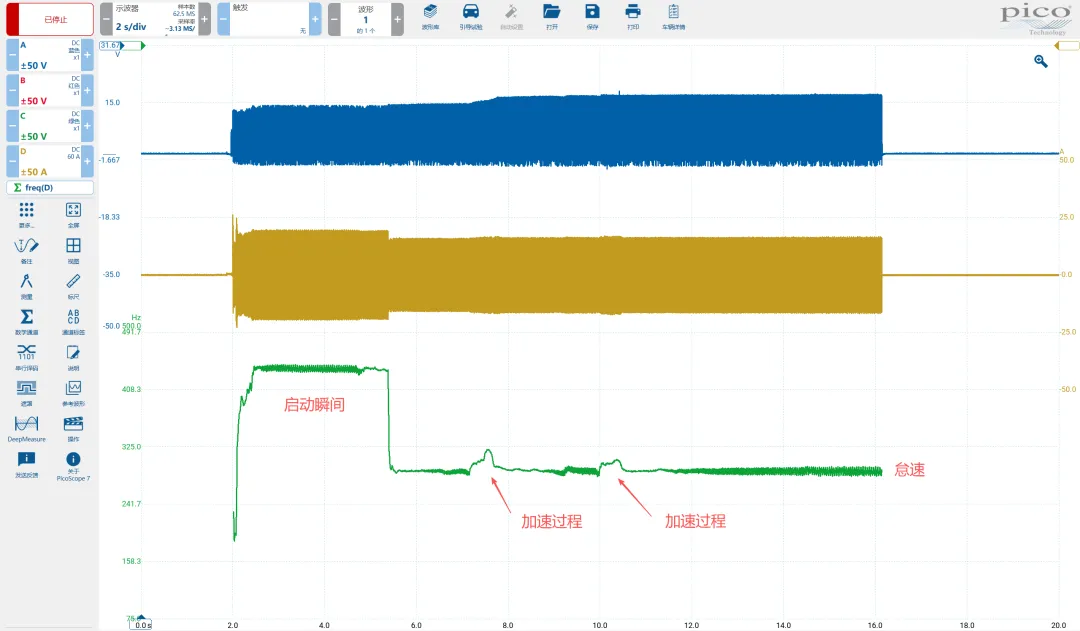This screenshot has height=631, width=1080.
Task: Open the DeepMeasure tool
Action: click(27, 426)
